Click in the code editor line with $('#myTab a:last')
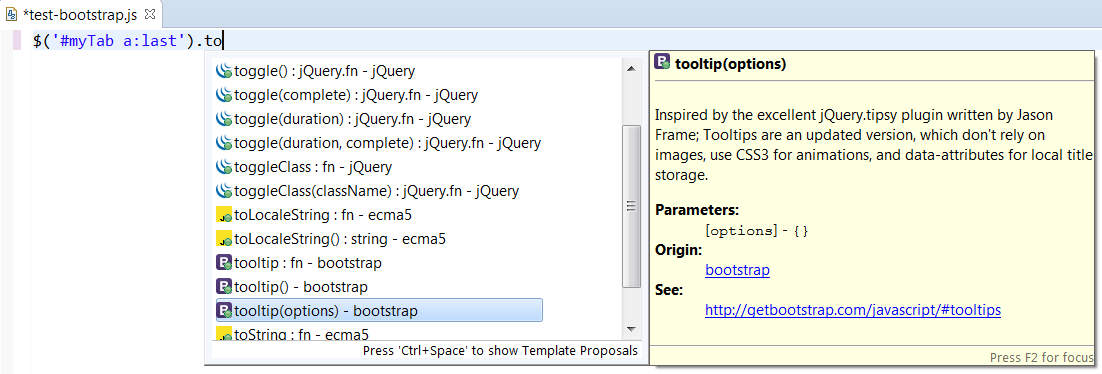 click(x=128, y=41)
